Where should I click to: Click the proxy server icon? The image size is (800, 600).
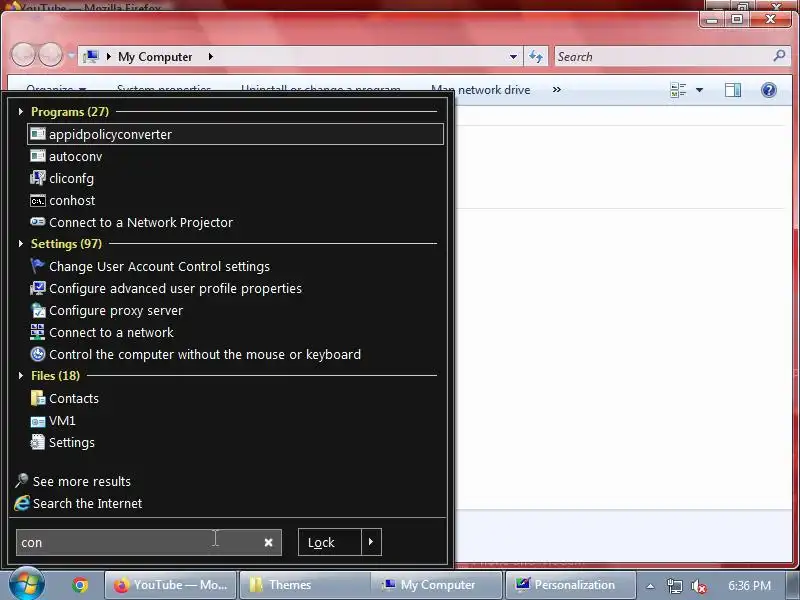pyautogui.click(x=38, y=310)
